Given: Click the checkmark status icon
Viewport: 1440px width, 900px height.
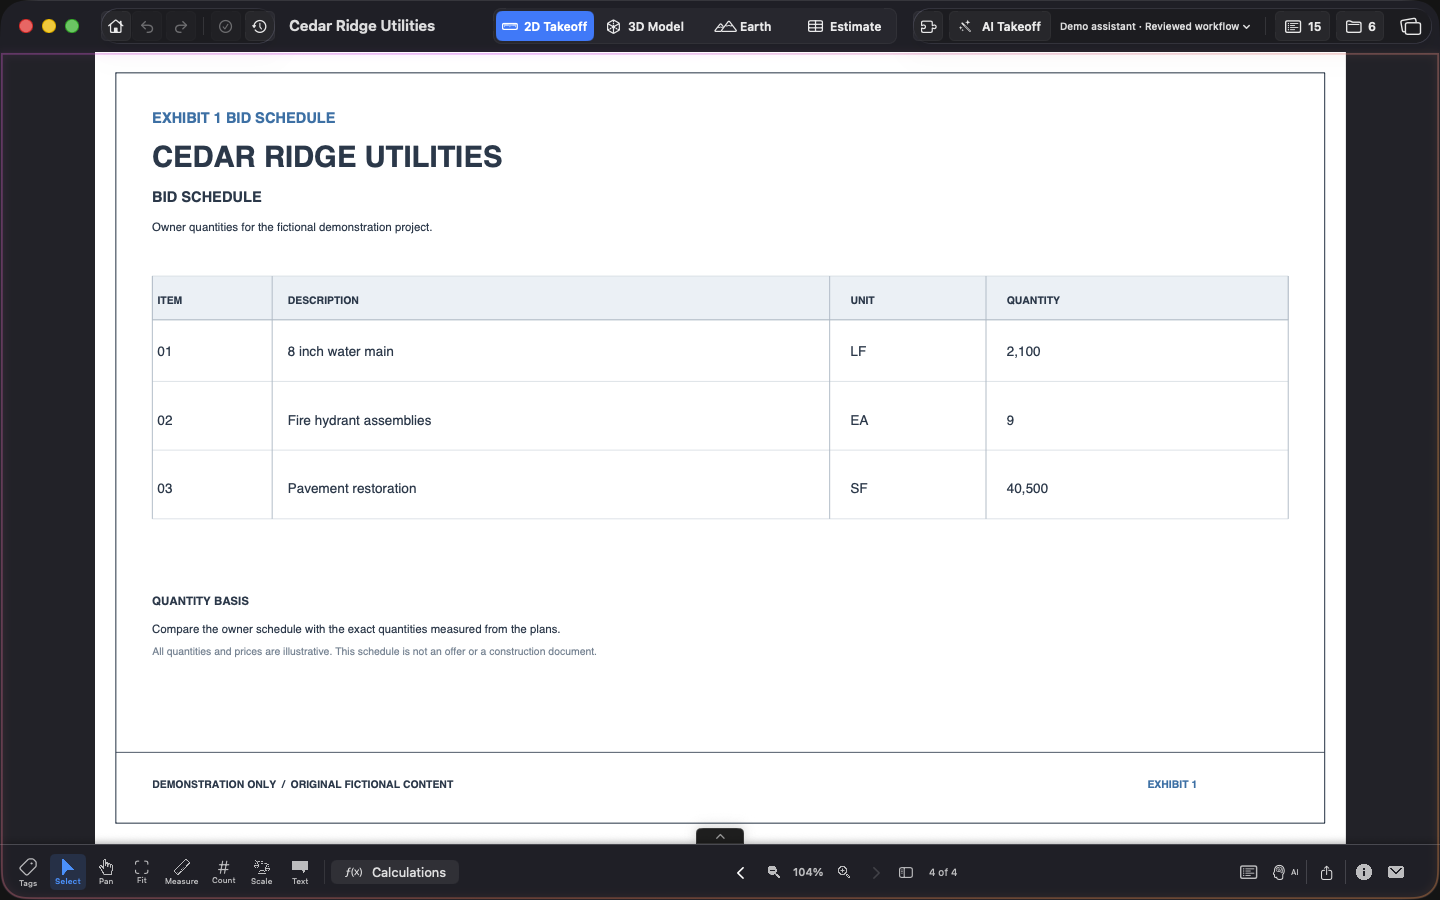Looking at the screenshot, I should 226,27.
